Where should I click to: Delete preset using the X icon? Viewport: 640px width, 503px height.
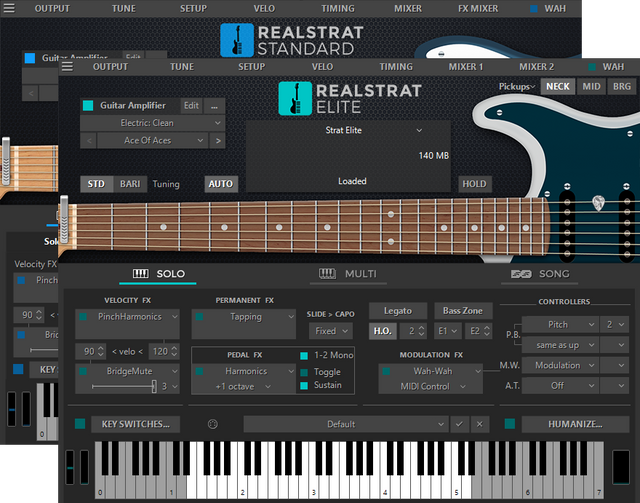(x=480, y=424)
